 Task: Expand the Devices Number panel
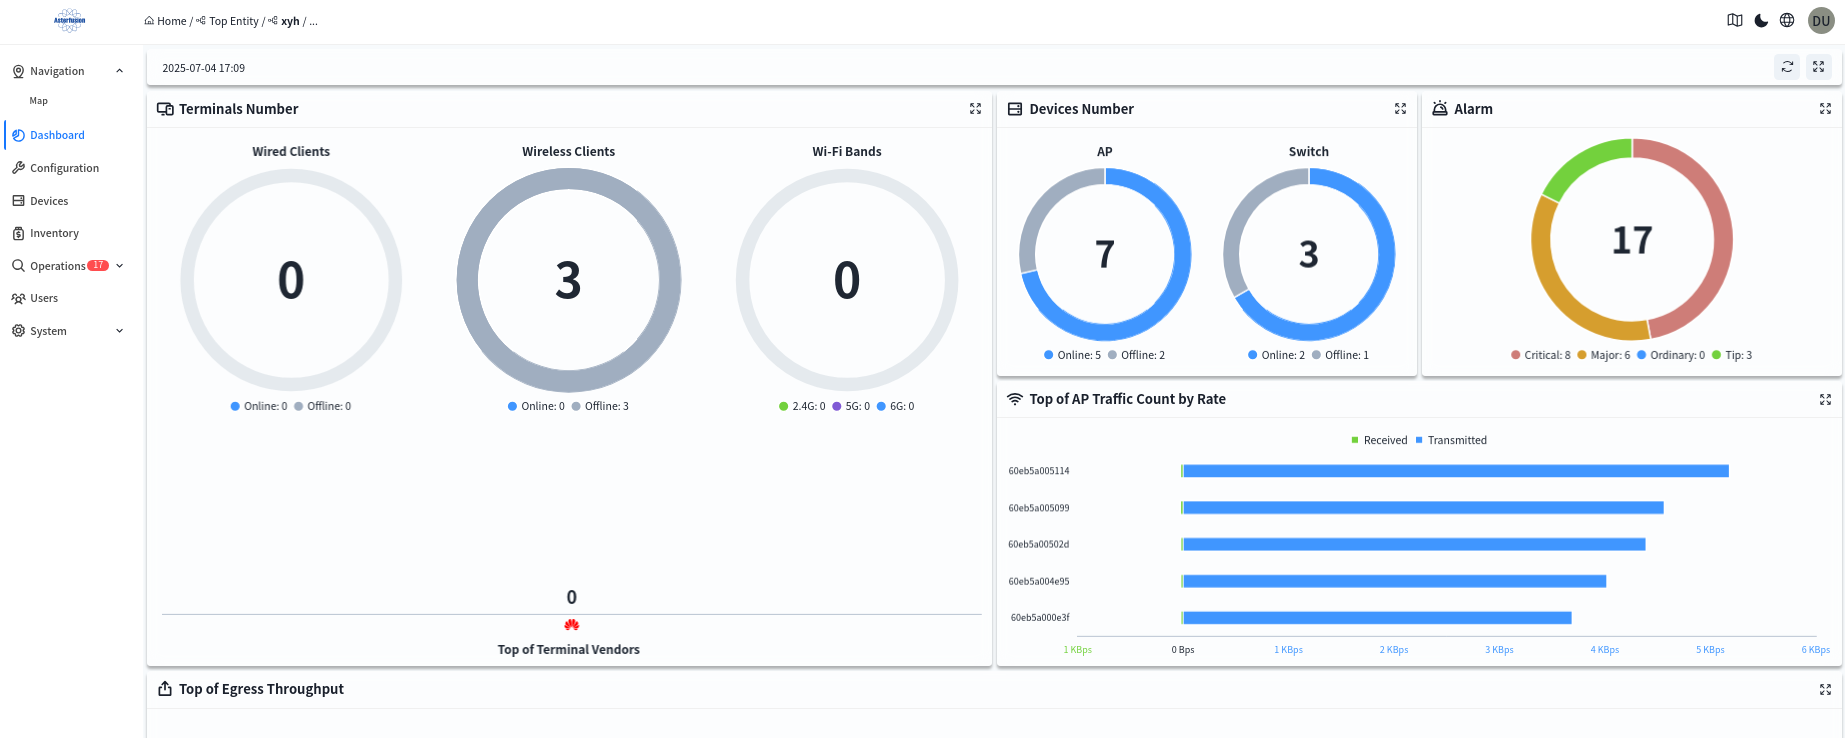(1400, 109)
